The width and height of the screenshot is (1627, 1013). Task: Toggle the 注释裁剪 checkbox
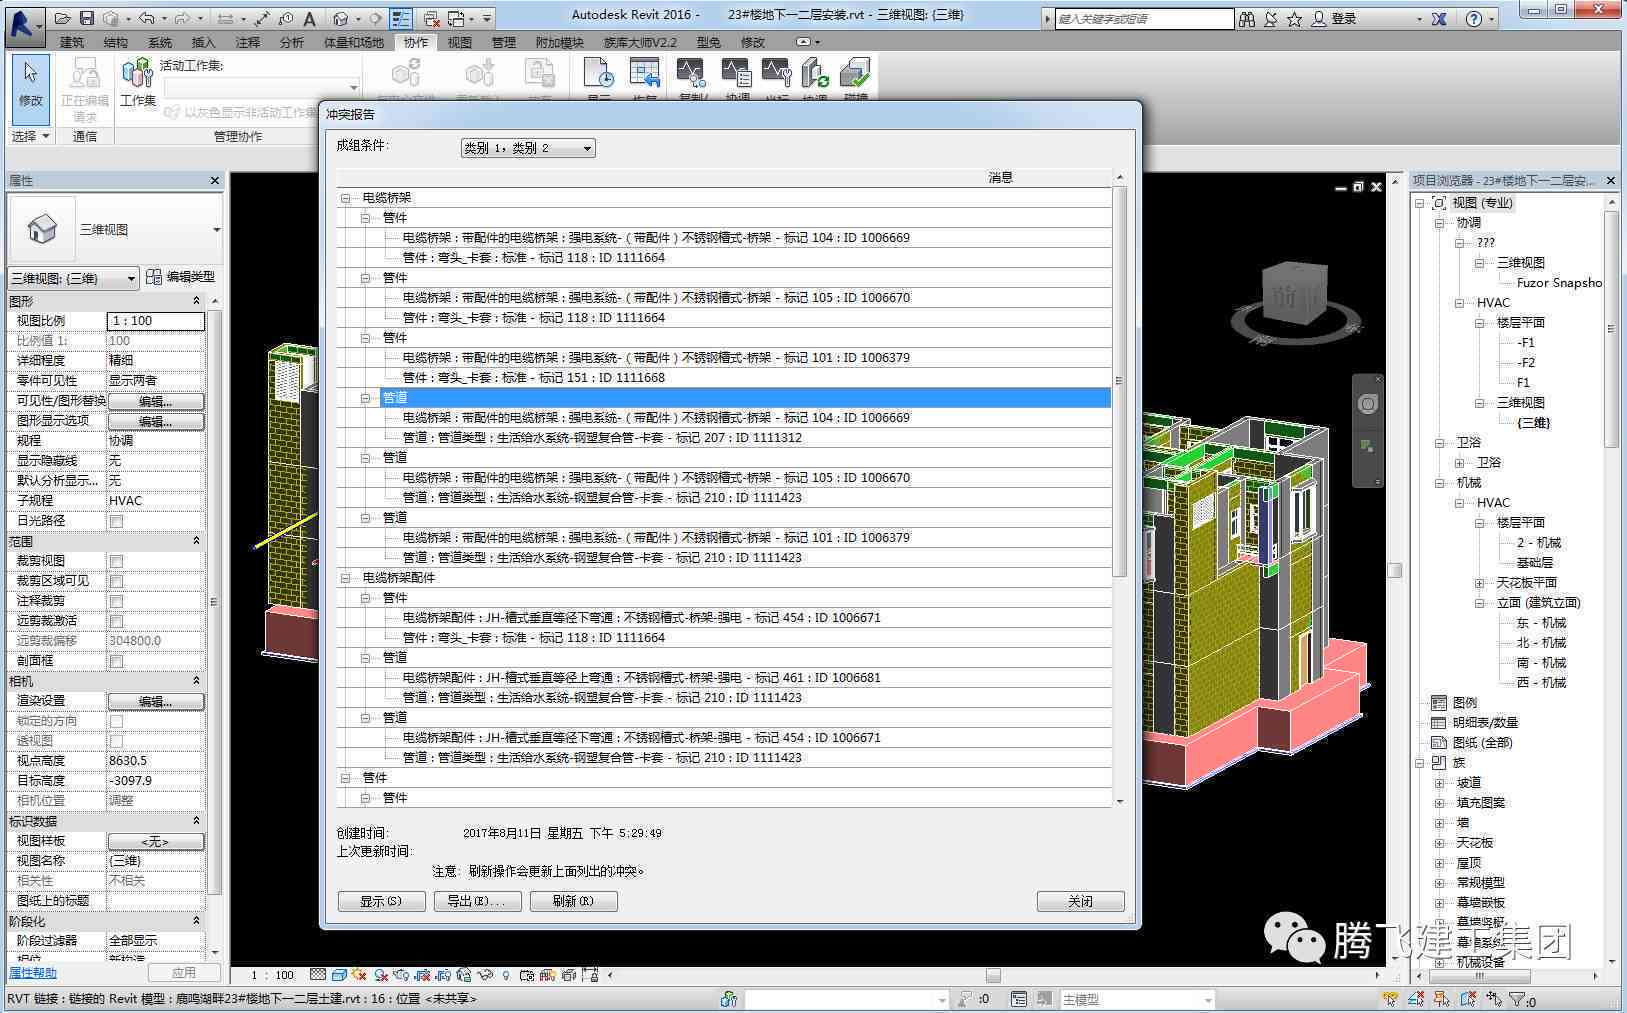[116, 601]
